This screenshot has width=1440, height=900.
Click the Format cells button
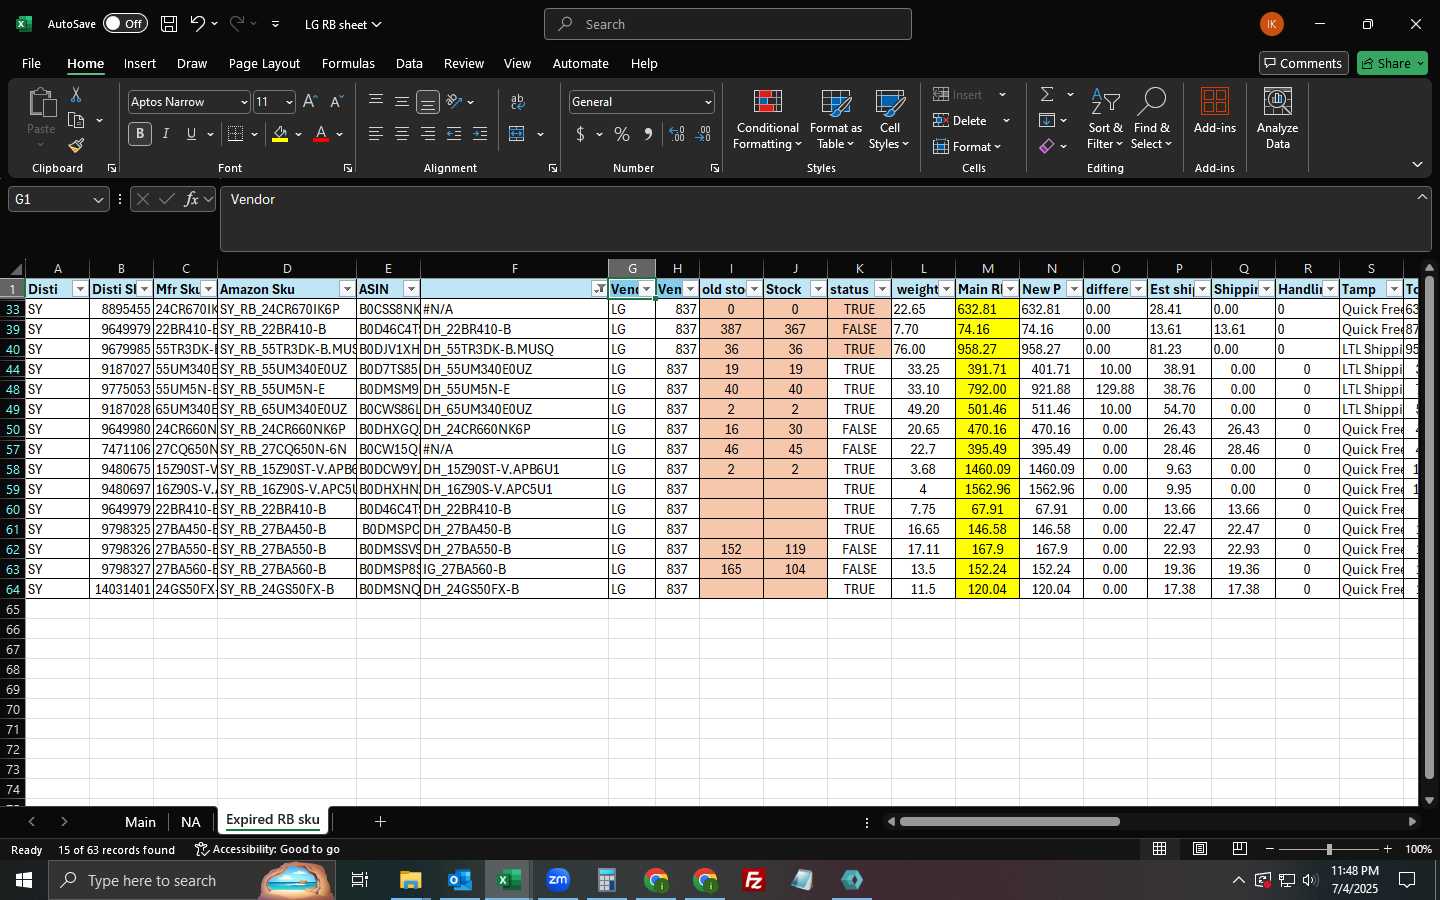point(967,147)
